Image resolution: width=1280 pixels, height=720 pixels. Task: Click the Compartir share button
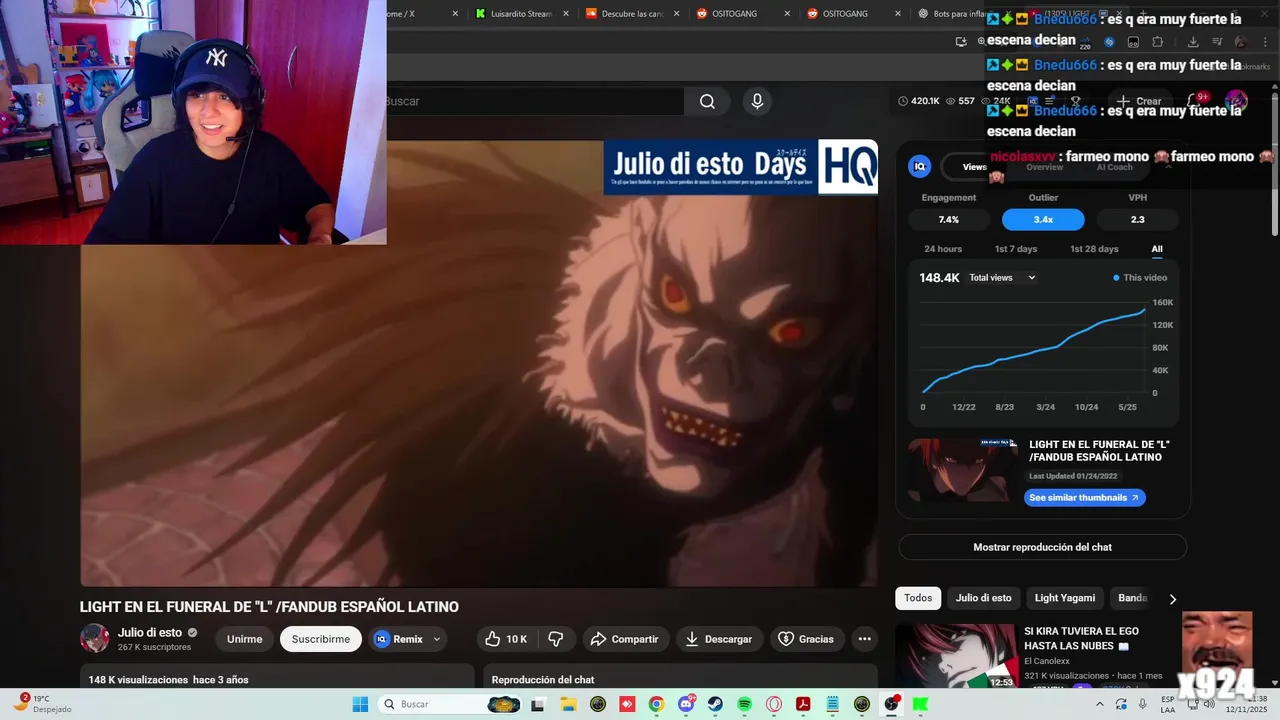click(x=624, y=639)
